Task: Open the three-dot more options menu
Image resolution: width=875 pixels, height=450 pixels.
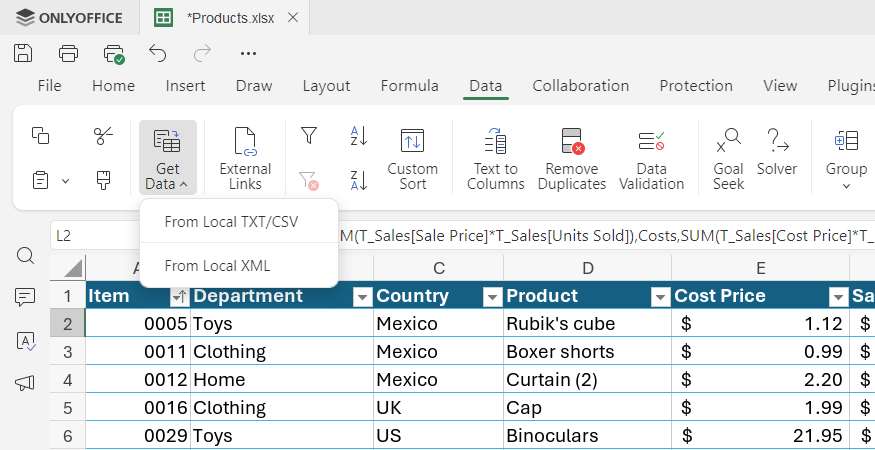Action: [248, 54]
